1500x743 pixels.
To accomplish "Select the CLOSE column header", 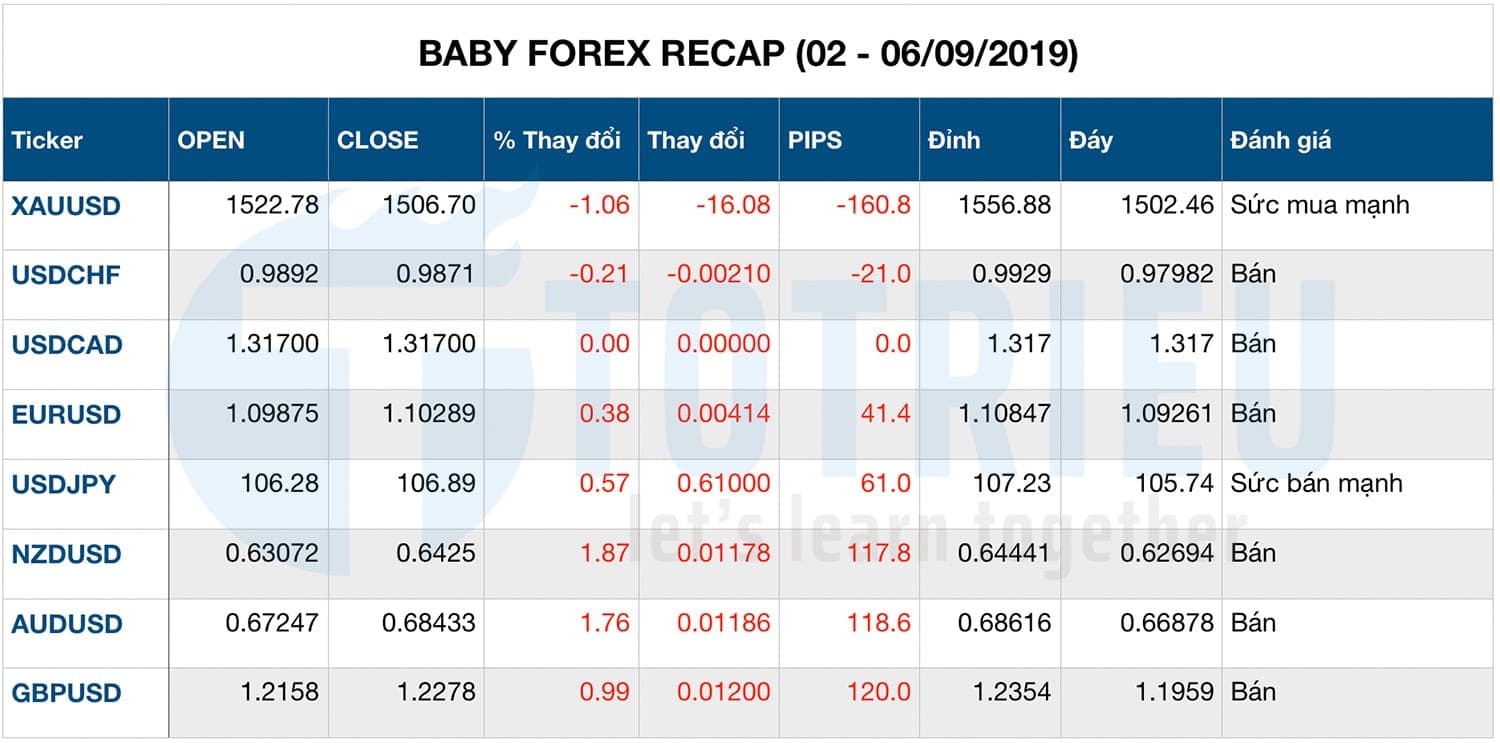I will click(x=377, y=140).
